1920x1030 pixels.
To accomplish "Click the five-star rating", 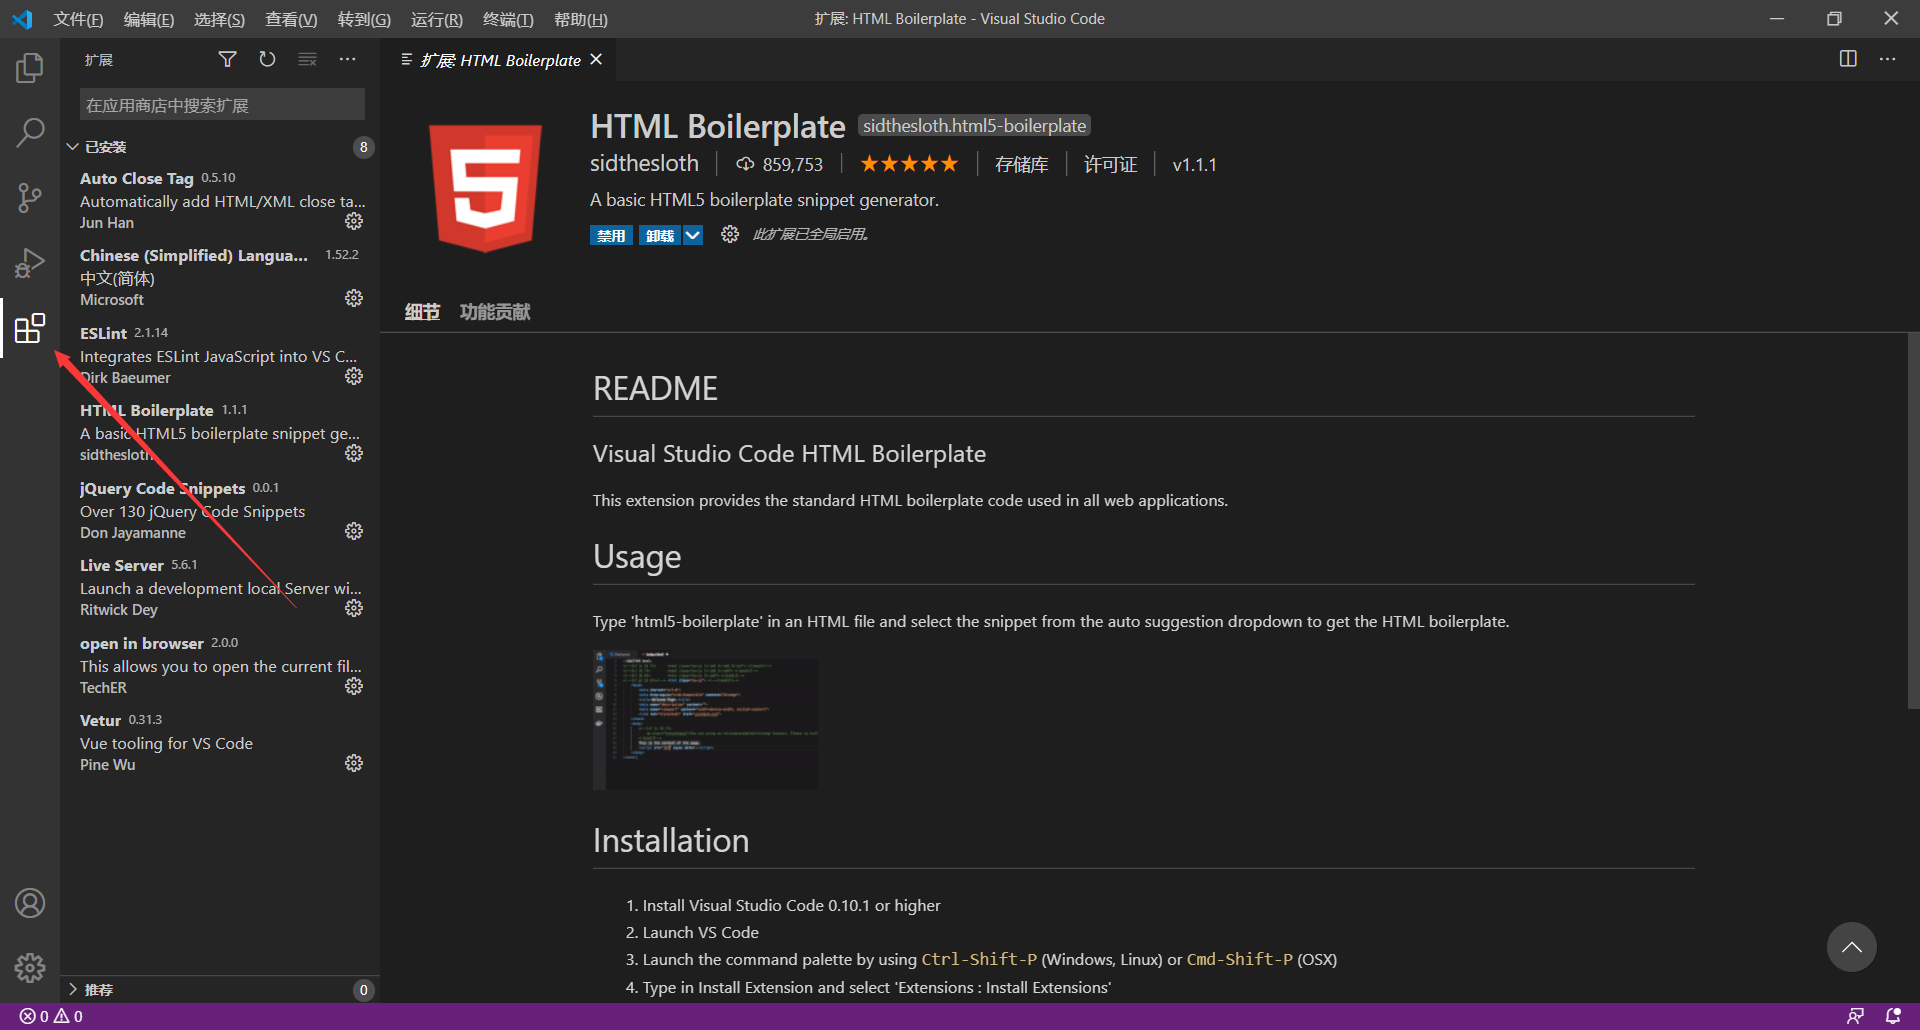I will [x=909, y=164].
